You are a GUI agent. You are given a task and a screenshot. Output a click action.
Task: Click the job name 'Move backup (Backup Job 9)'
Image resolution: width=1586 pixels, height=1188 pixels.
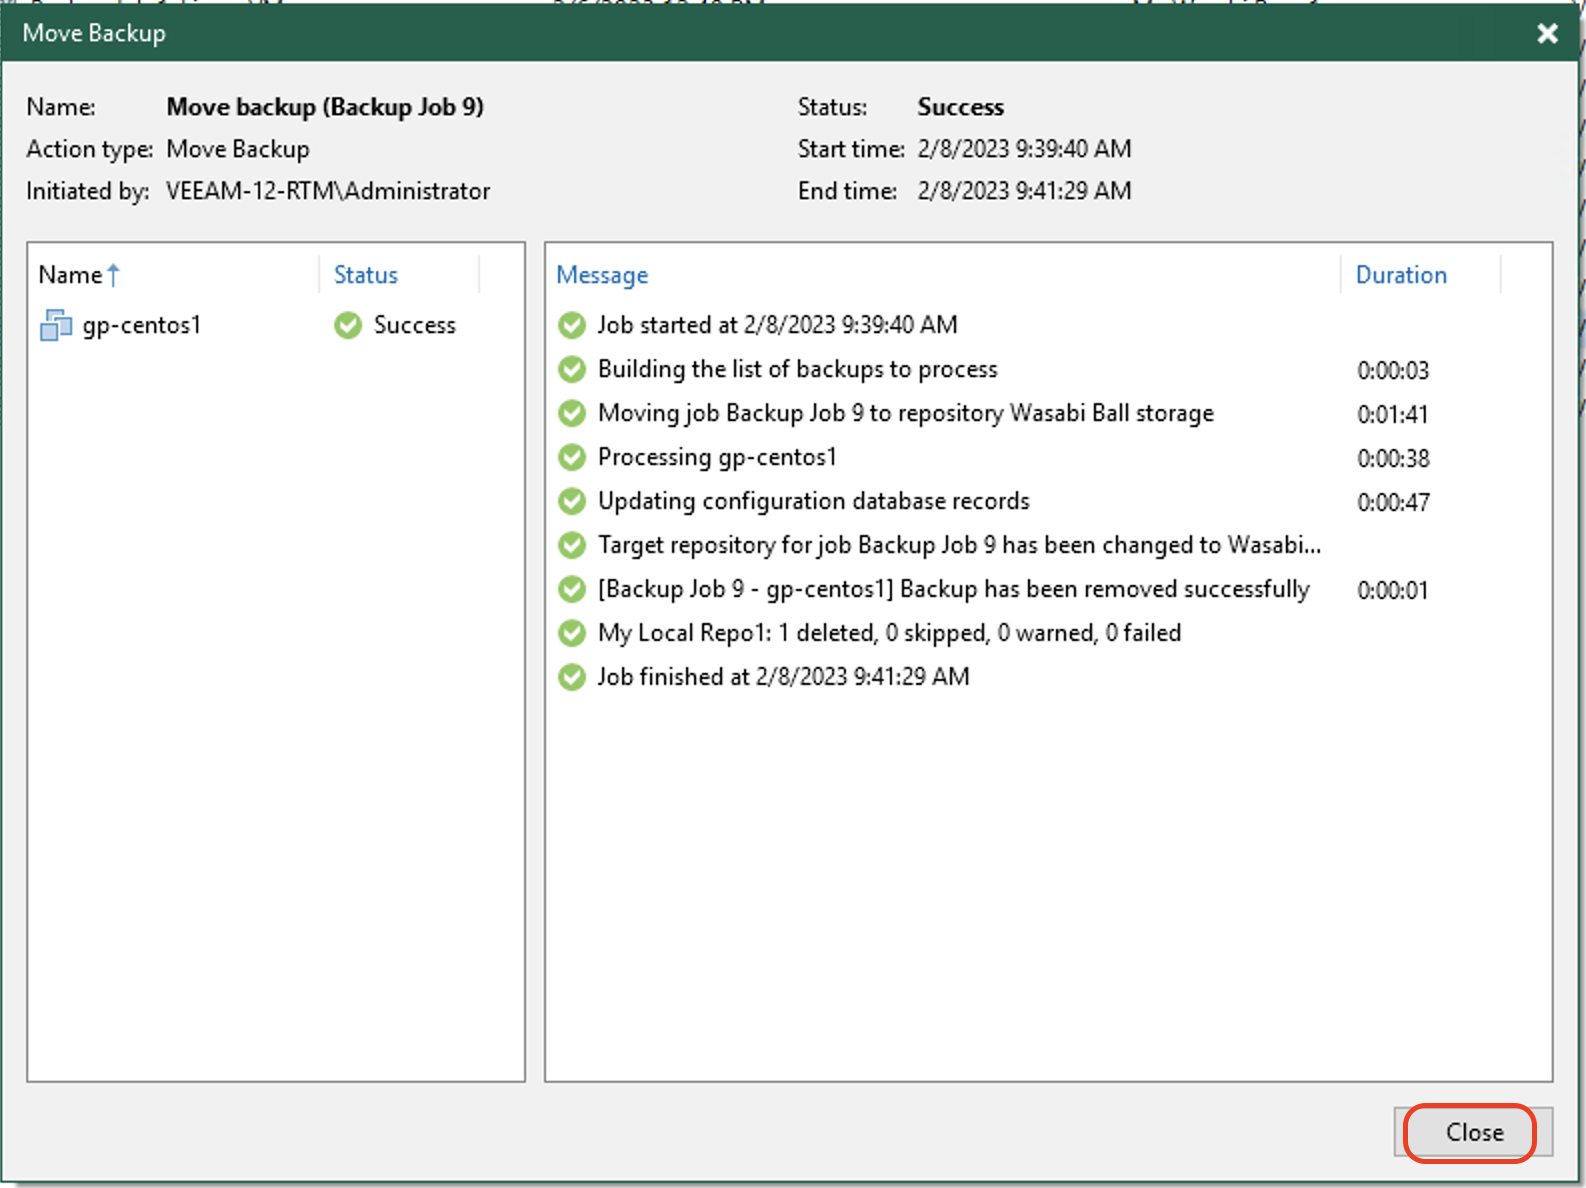pos(325,107)
